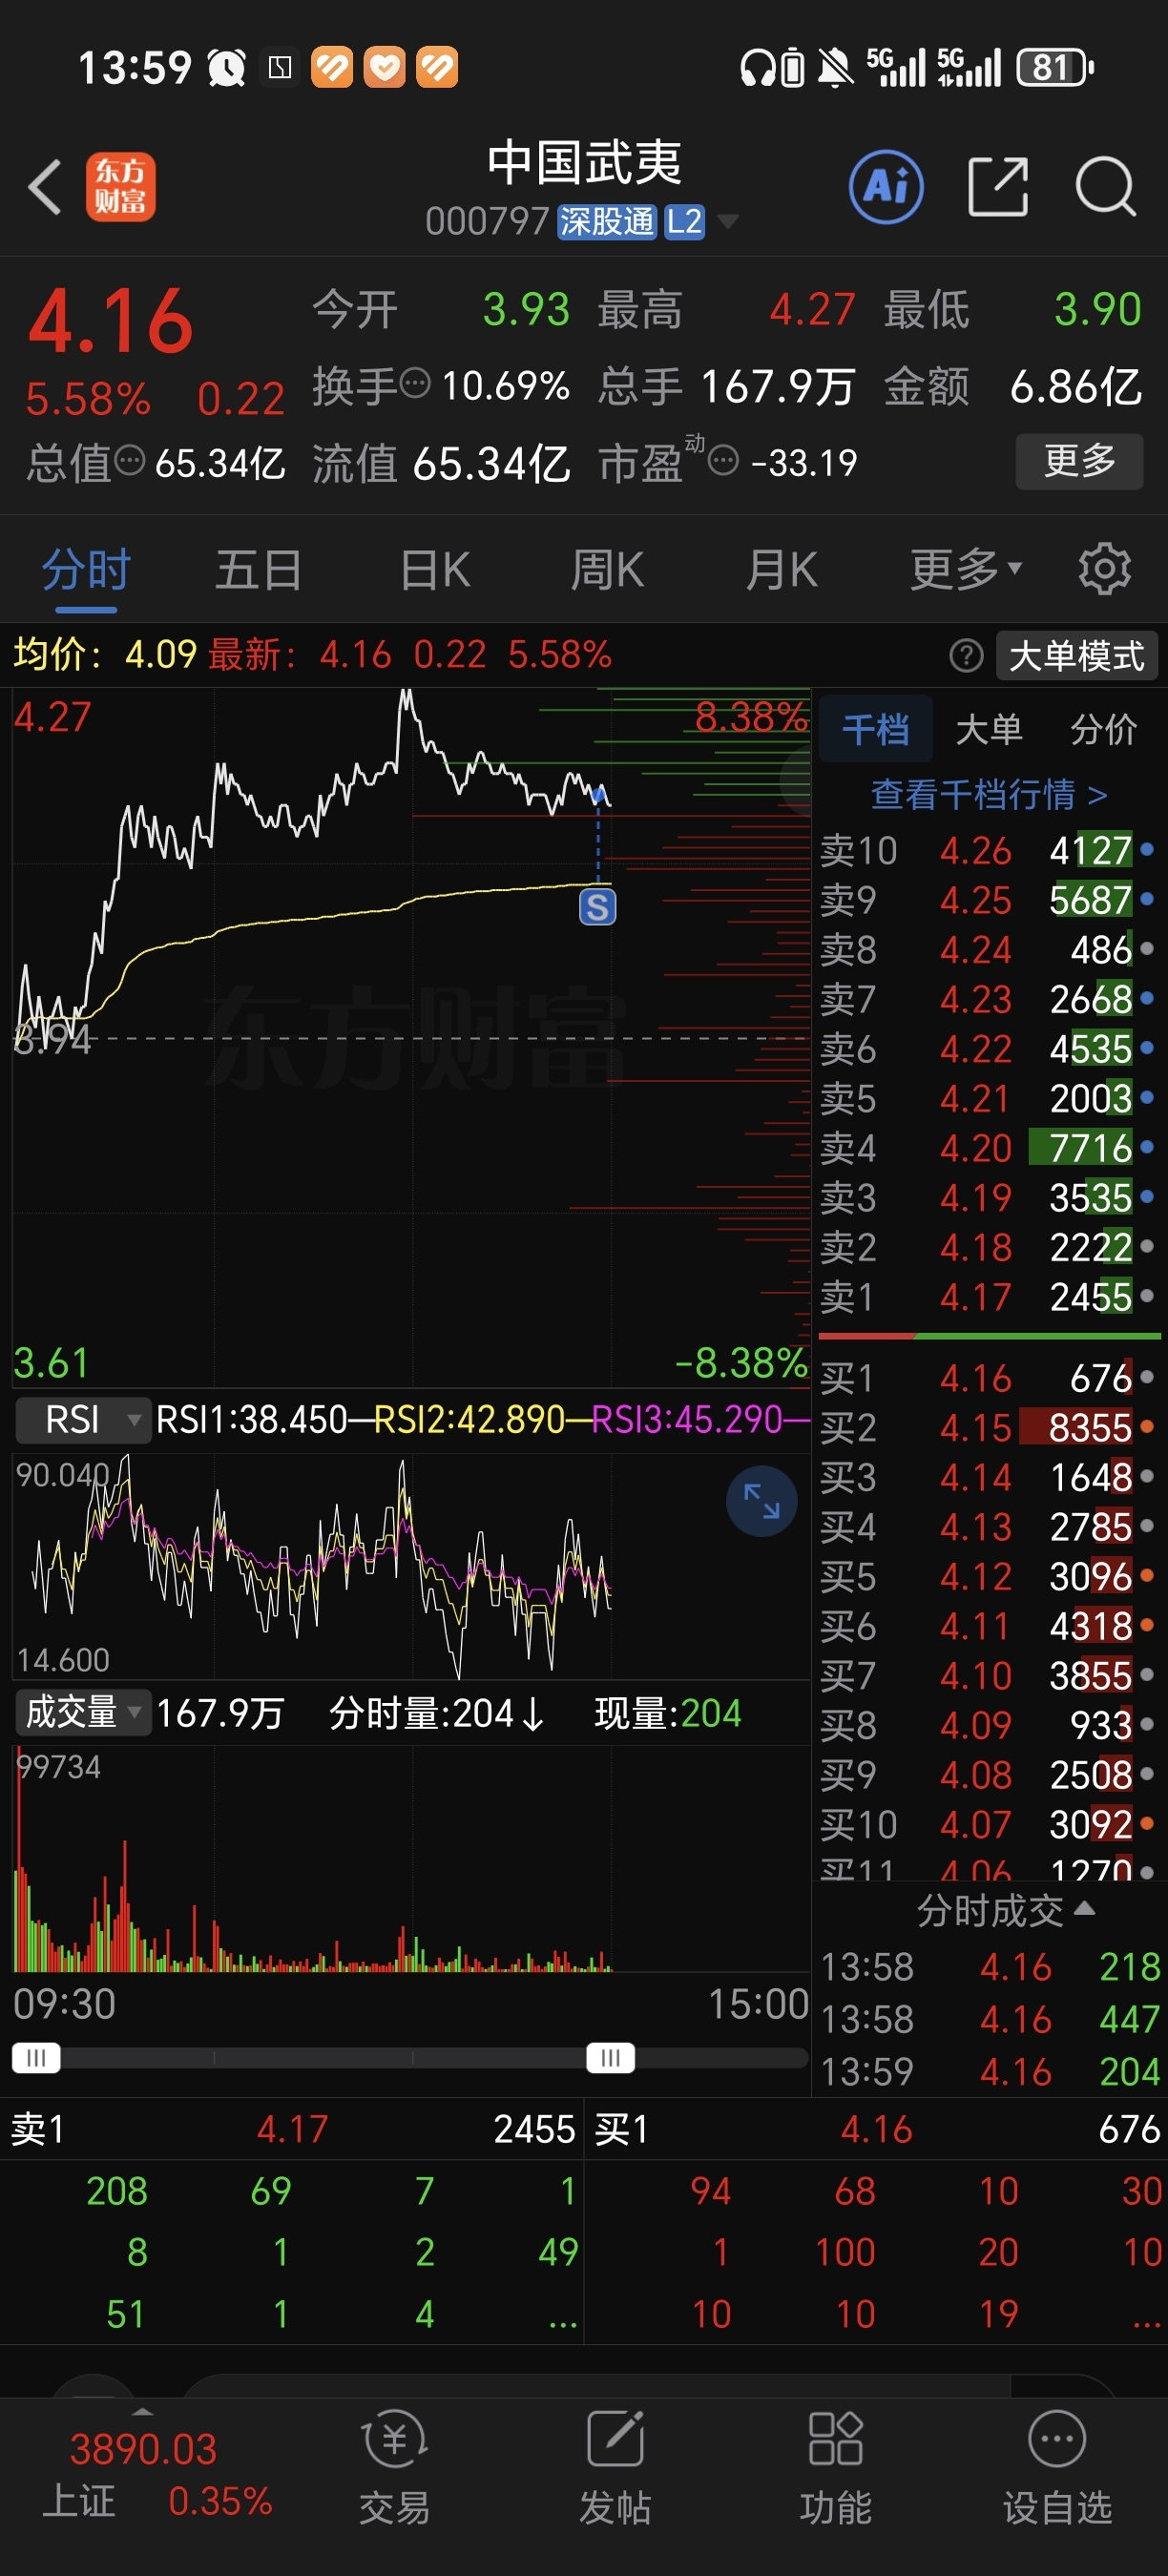This screenshot has width=1168, height=2576.
Task: Open the RSI indicator dropdown
Action: coord(84,1419)
